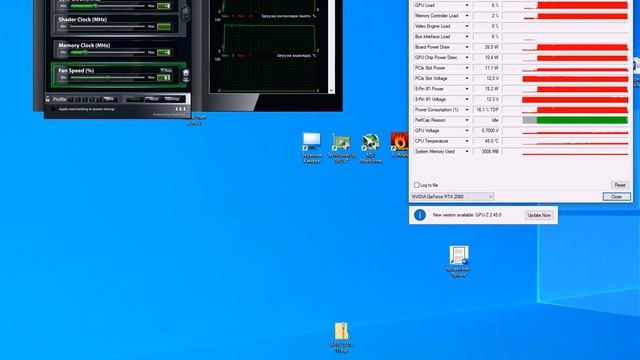Open the System Memory Used dropdown arrow

point(467,151)
